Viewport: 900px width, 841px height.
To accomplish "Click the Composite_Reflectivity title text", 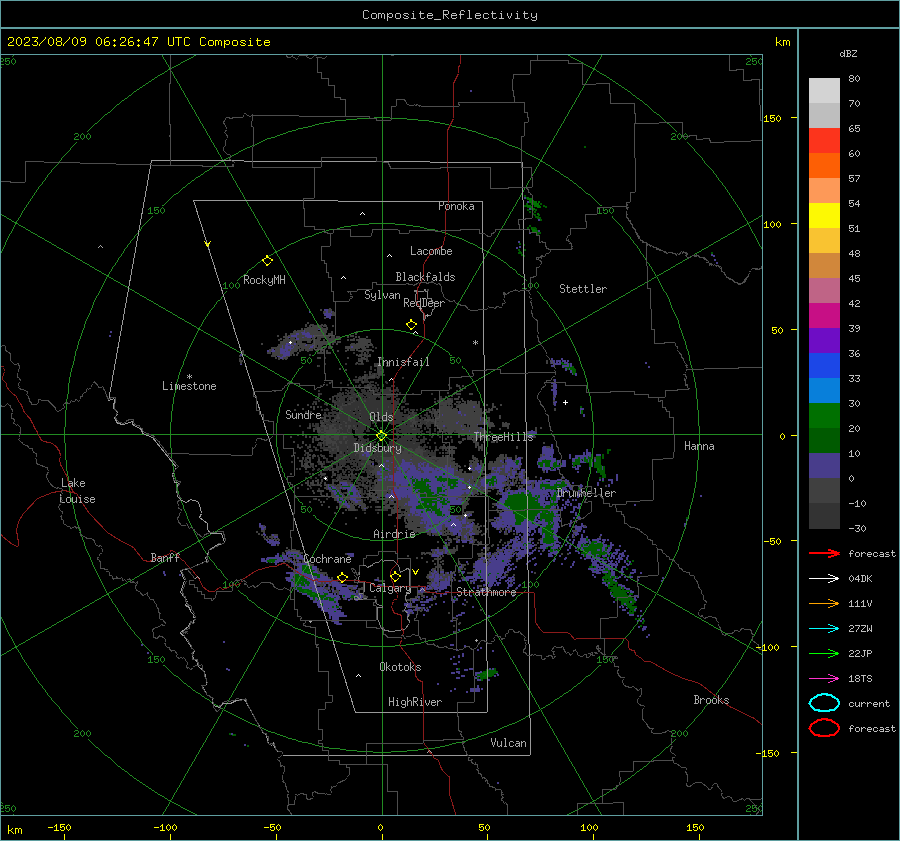I will (x=449, y=15).
